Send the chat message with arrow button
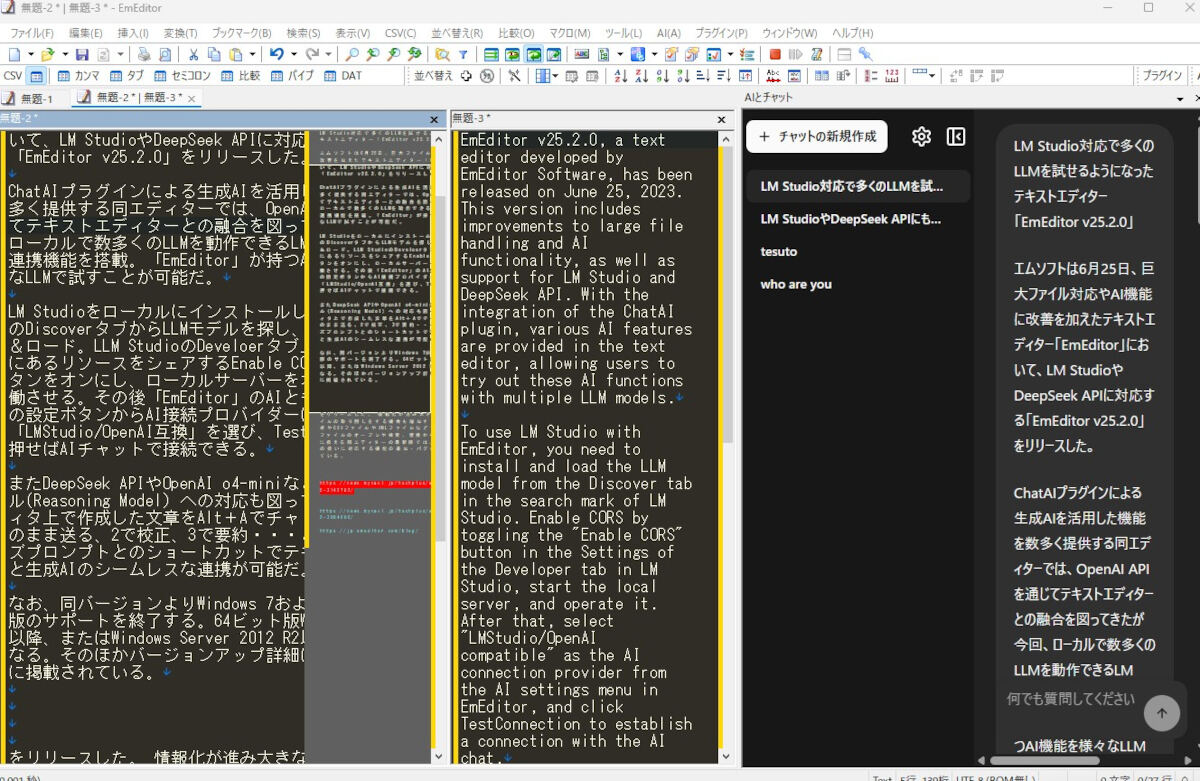 point(1161,713)
